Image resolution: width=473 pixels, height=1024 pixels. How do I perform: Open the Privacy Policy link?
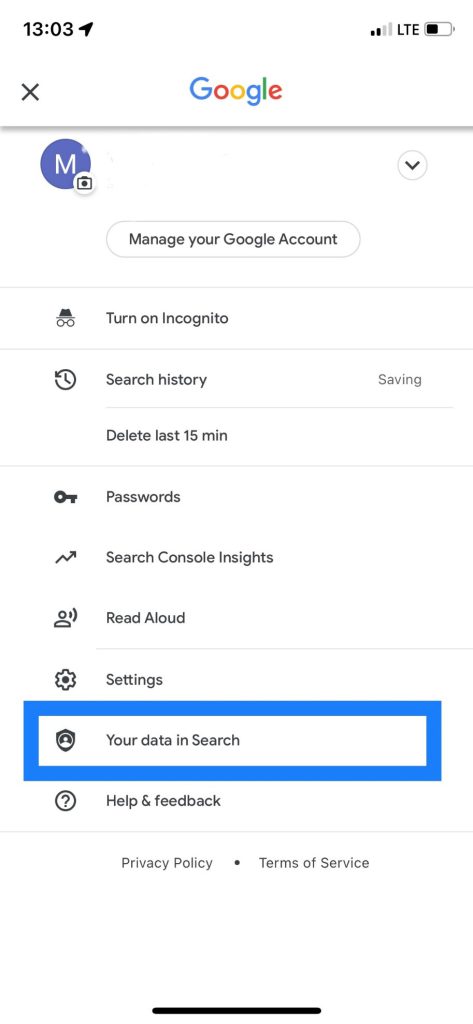(x=167, y=863)
